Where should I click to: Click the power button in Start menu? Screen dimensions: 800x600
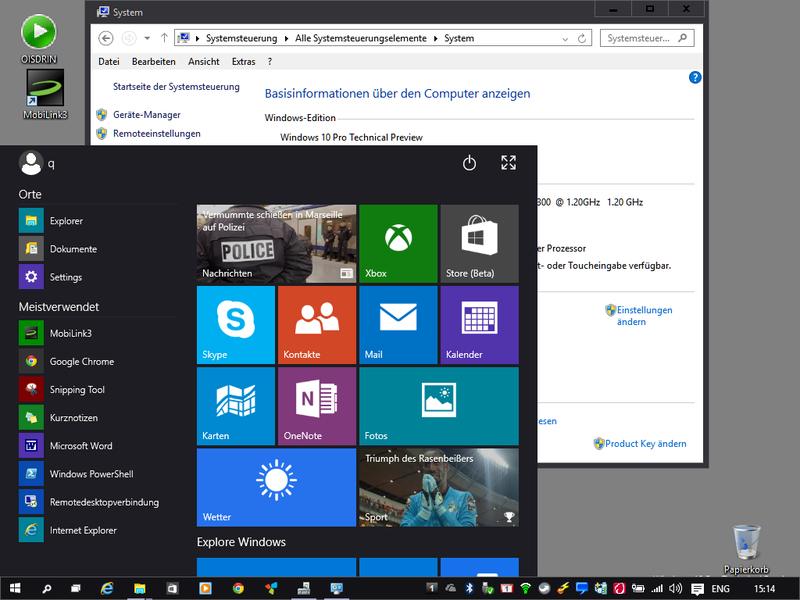pyautogui.click(x=469, y=163)
